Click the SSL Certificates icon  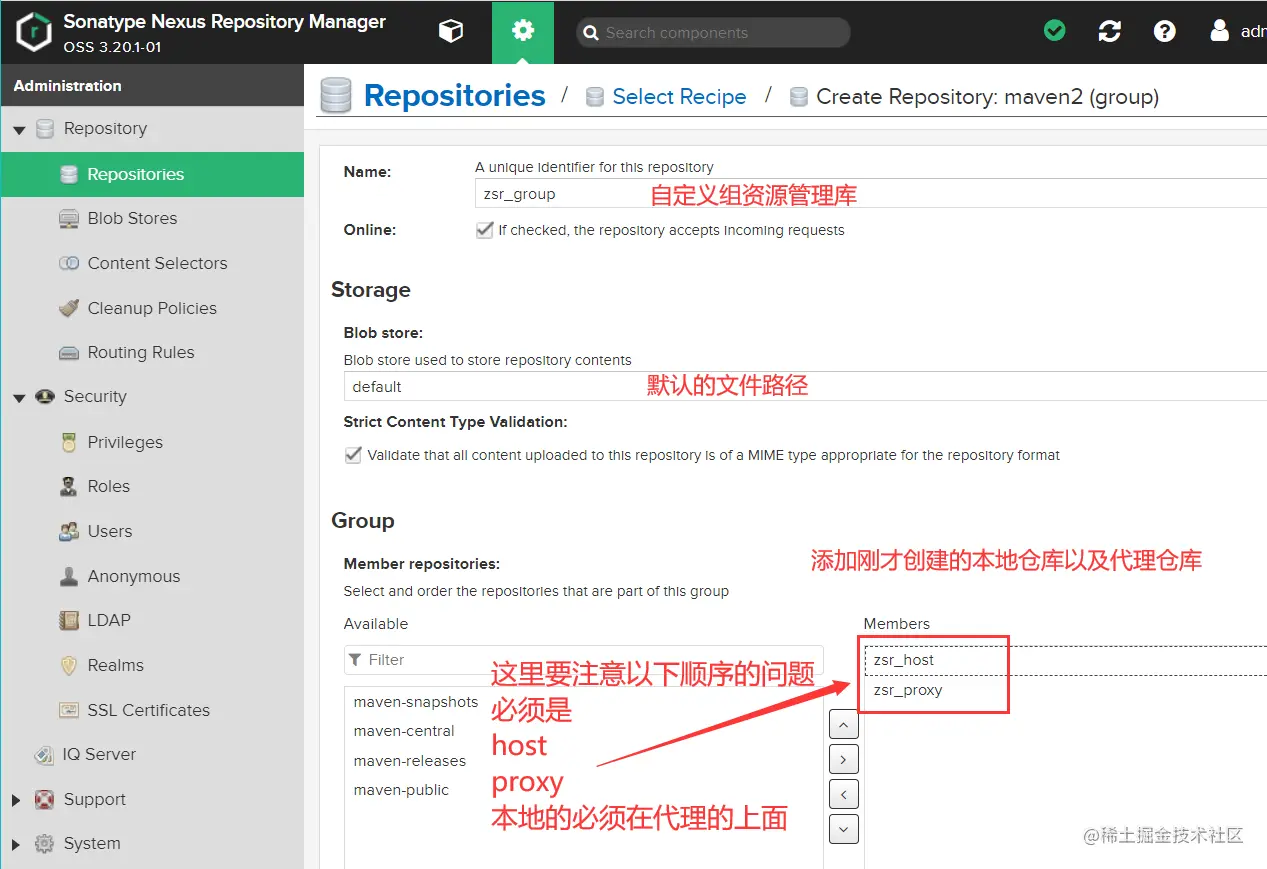click(x=69, y=710)
